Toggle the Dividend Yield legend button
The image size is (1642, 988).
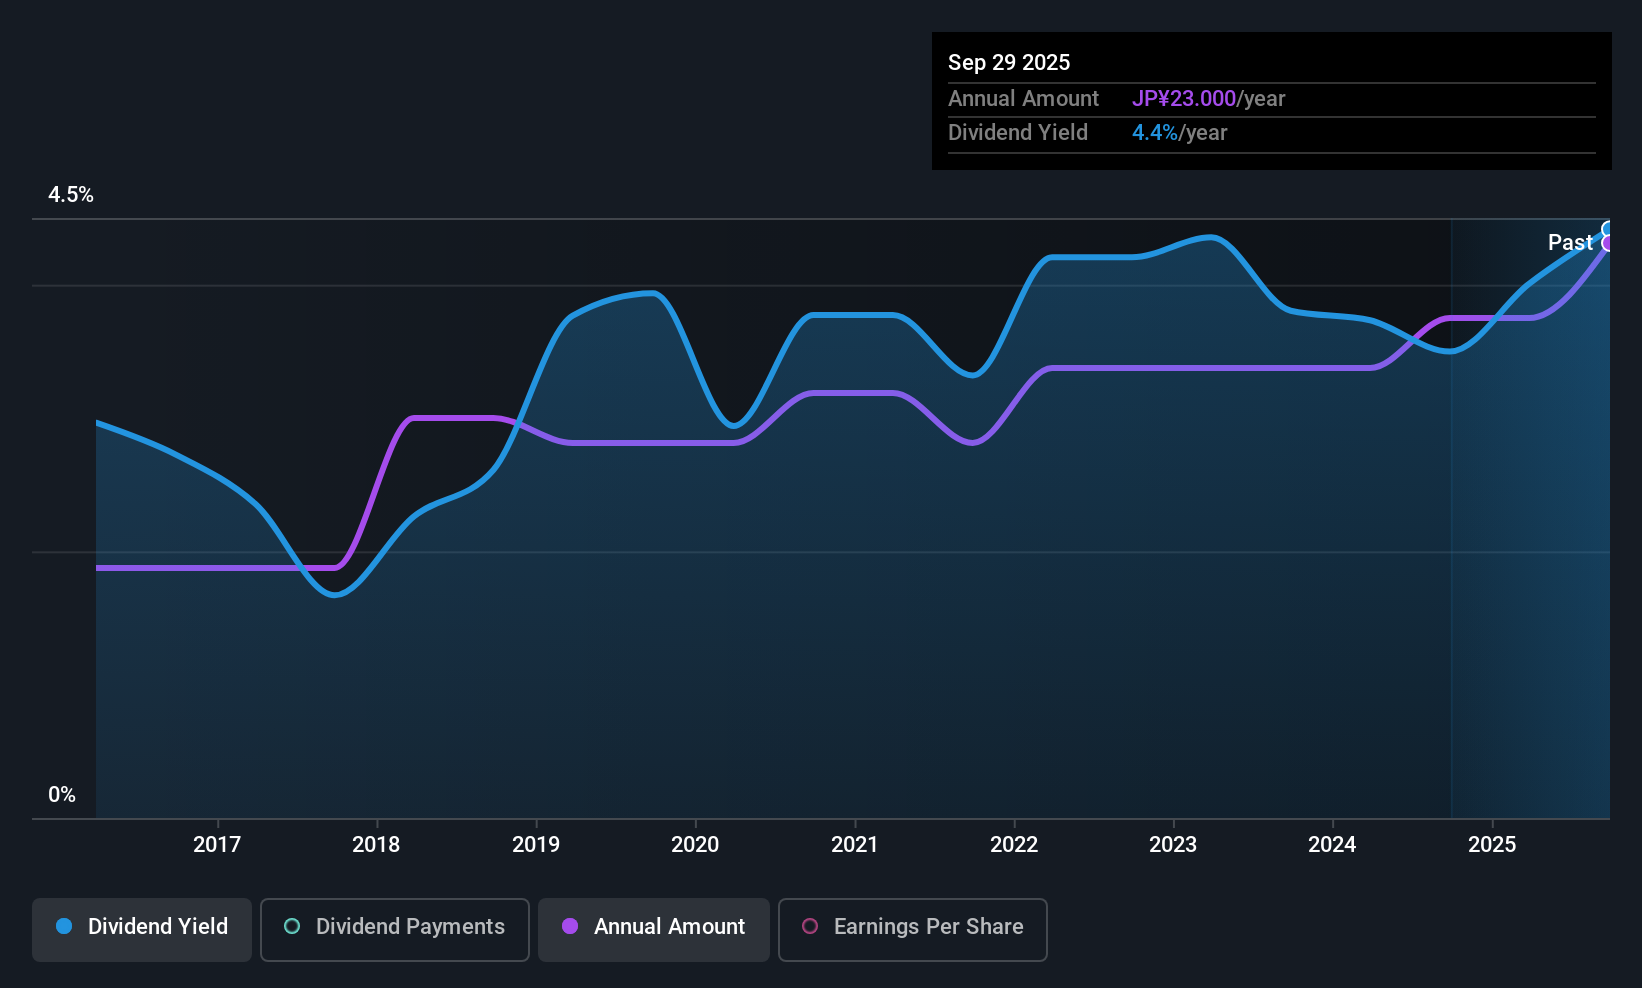click(x=142, y=927)
